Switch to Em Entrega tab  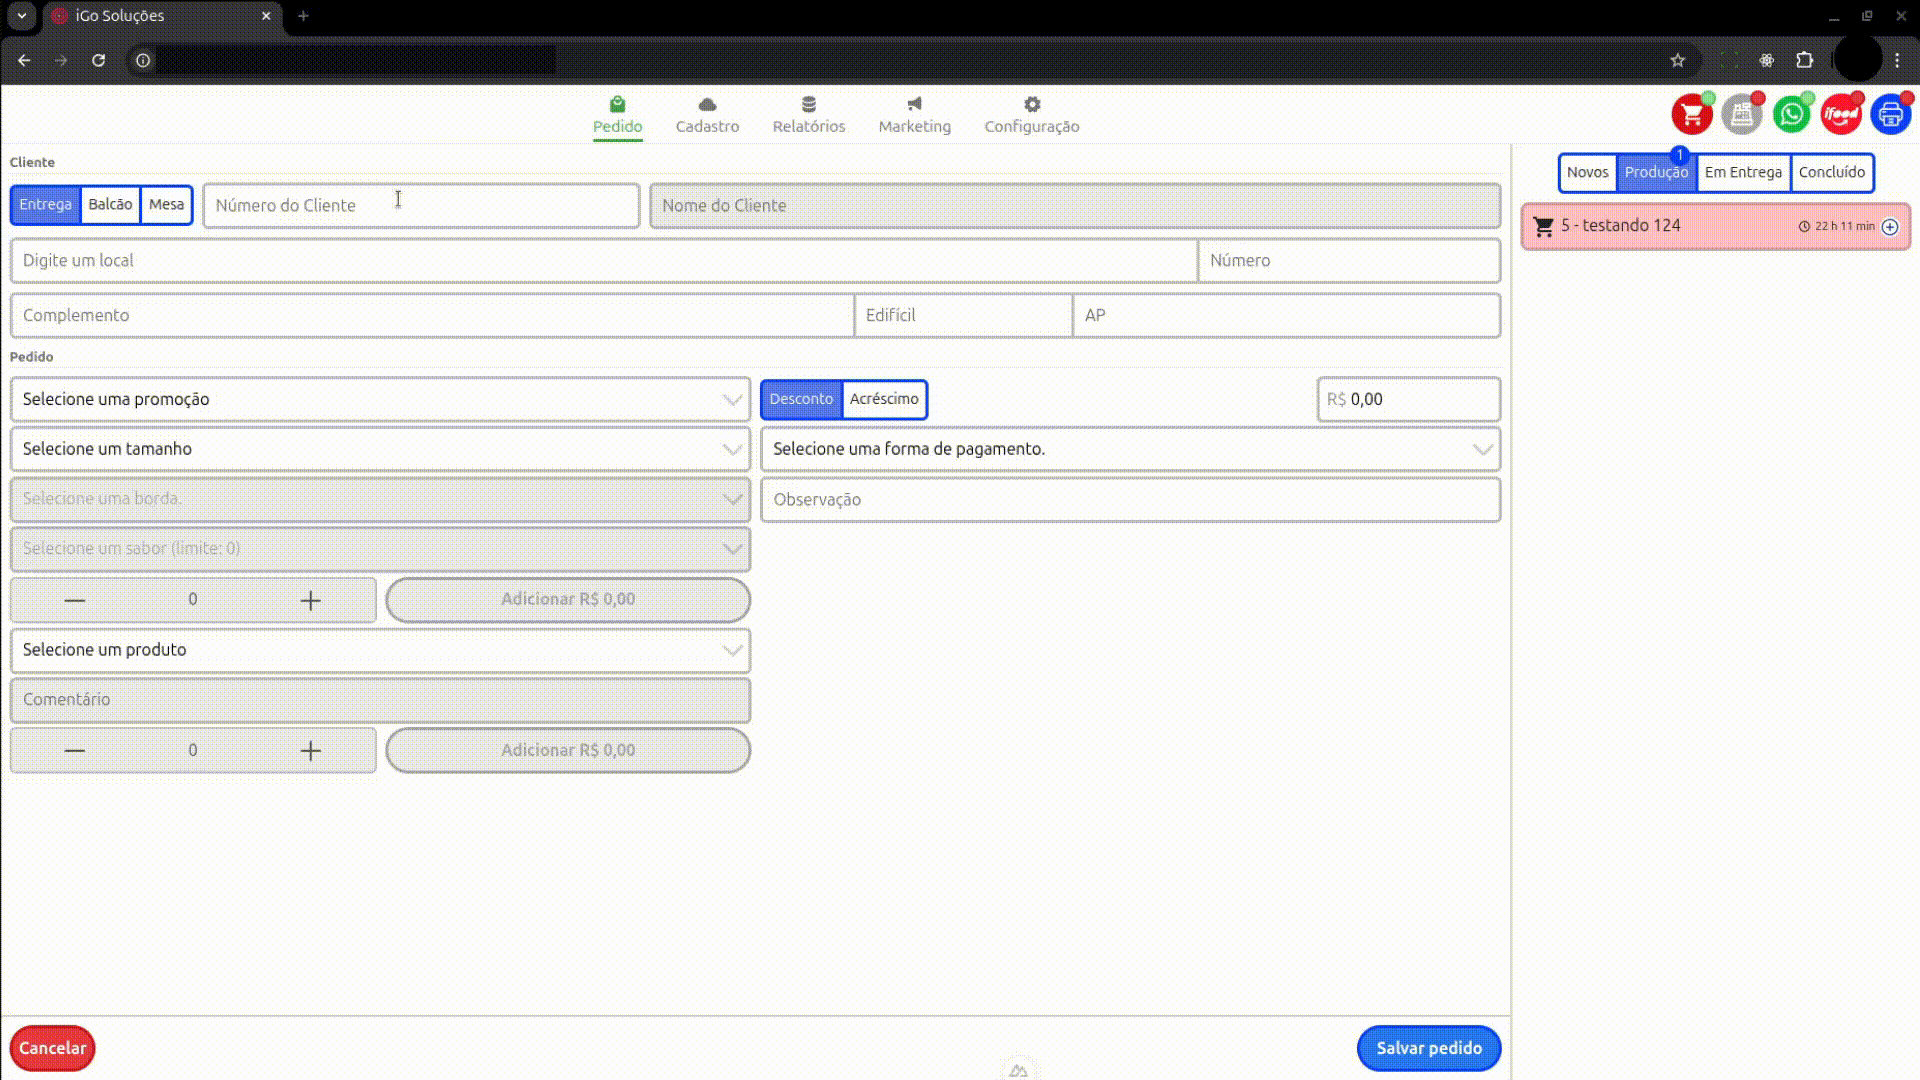[x=1743, y=173]
